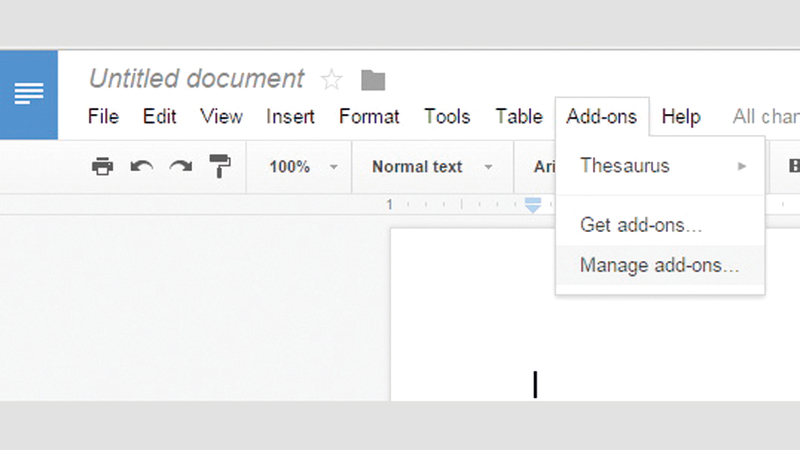Open the Insert menu
The height and width of the screenshot is (450, 800).
click(290, 117)
